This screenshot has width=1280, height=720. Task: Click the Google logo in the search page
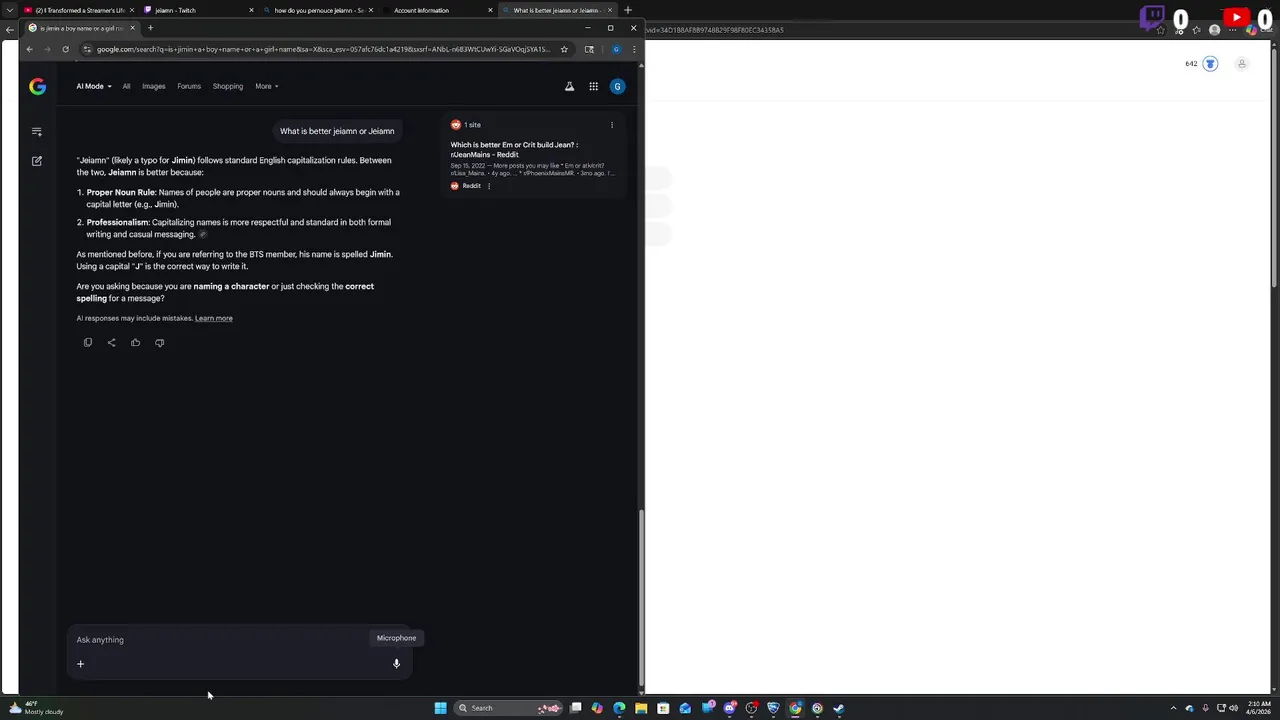tap(37, 86)
